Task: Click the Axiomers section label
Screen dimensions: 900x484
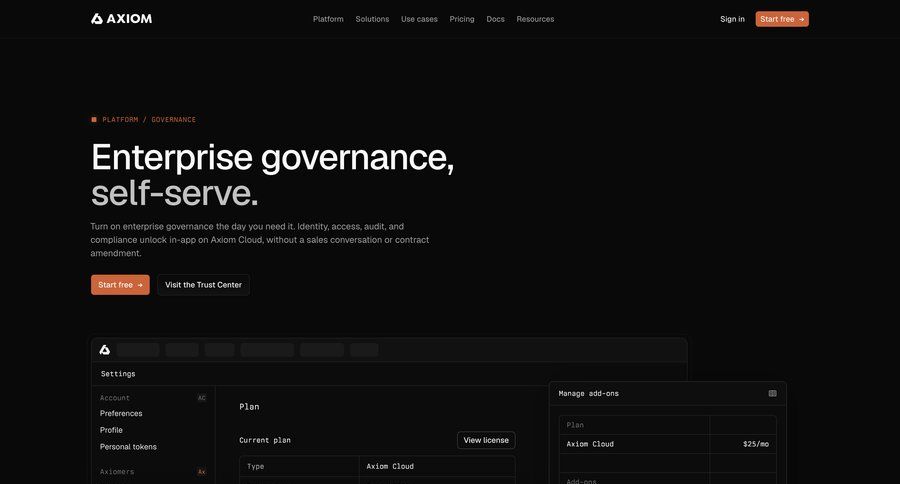Action: click(117, 472)
